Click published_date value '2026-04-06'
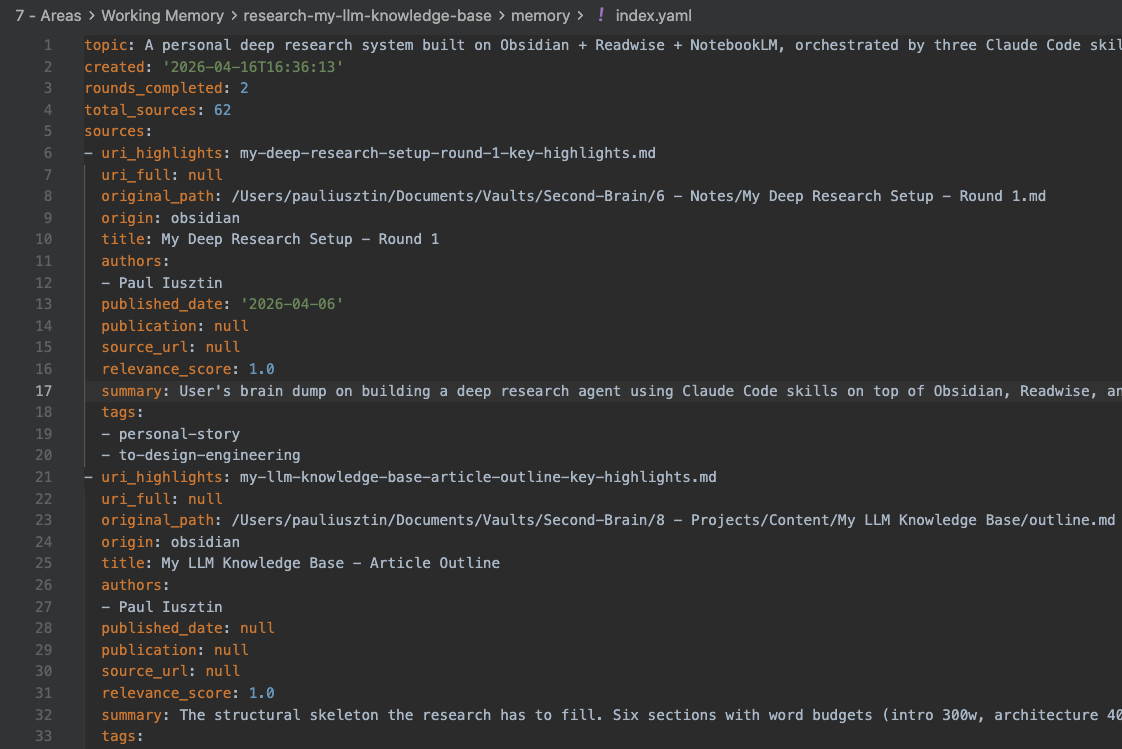The height and width of the screenshot is (749, 1122). pyautogui.click(x=292, y=304)
